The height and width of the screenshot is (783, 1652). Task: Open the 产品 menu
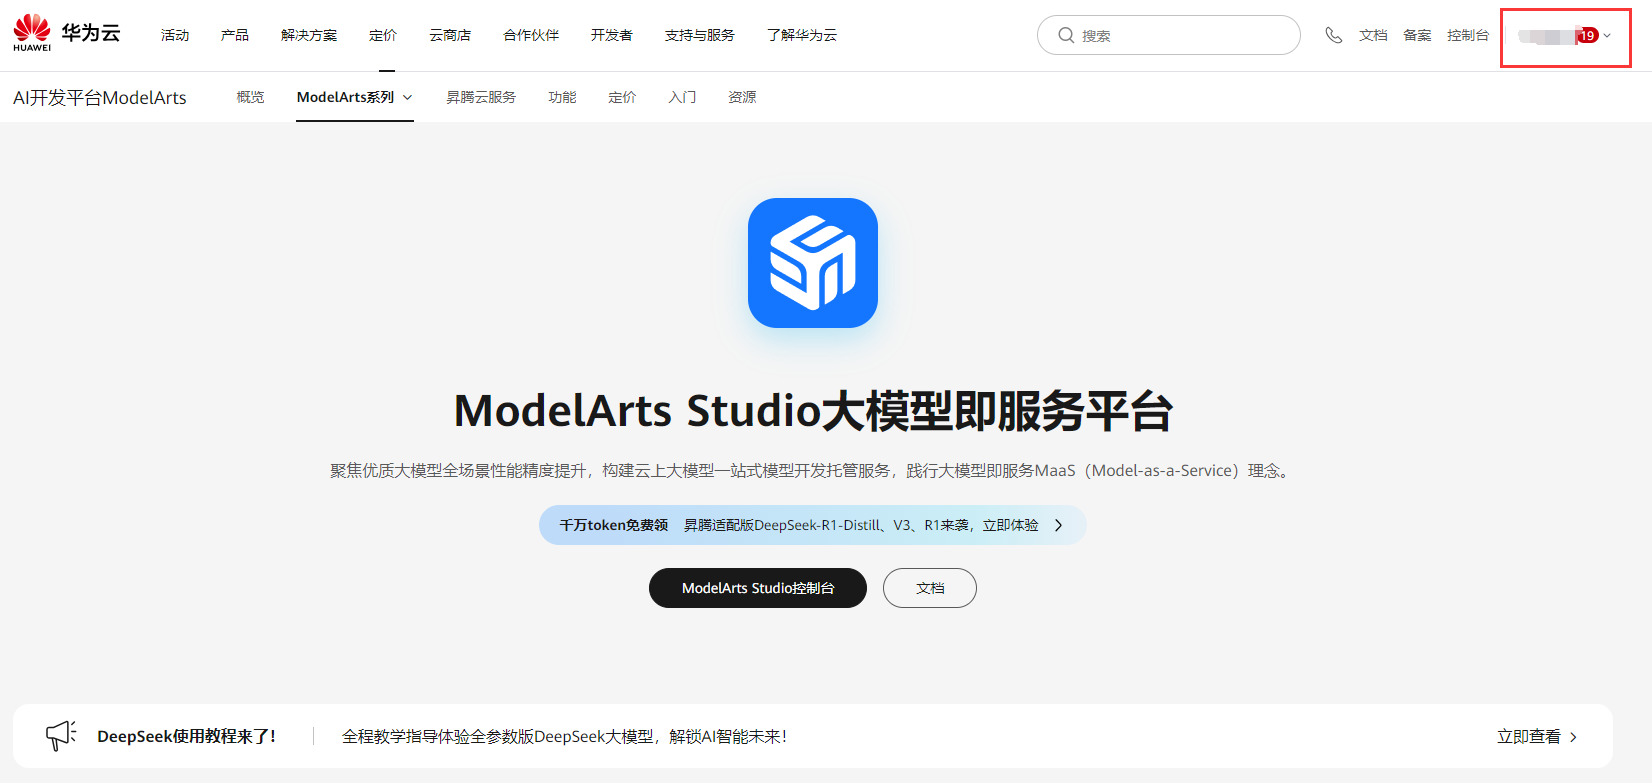point(235,35)
